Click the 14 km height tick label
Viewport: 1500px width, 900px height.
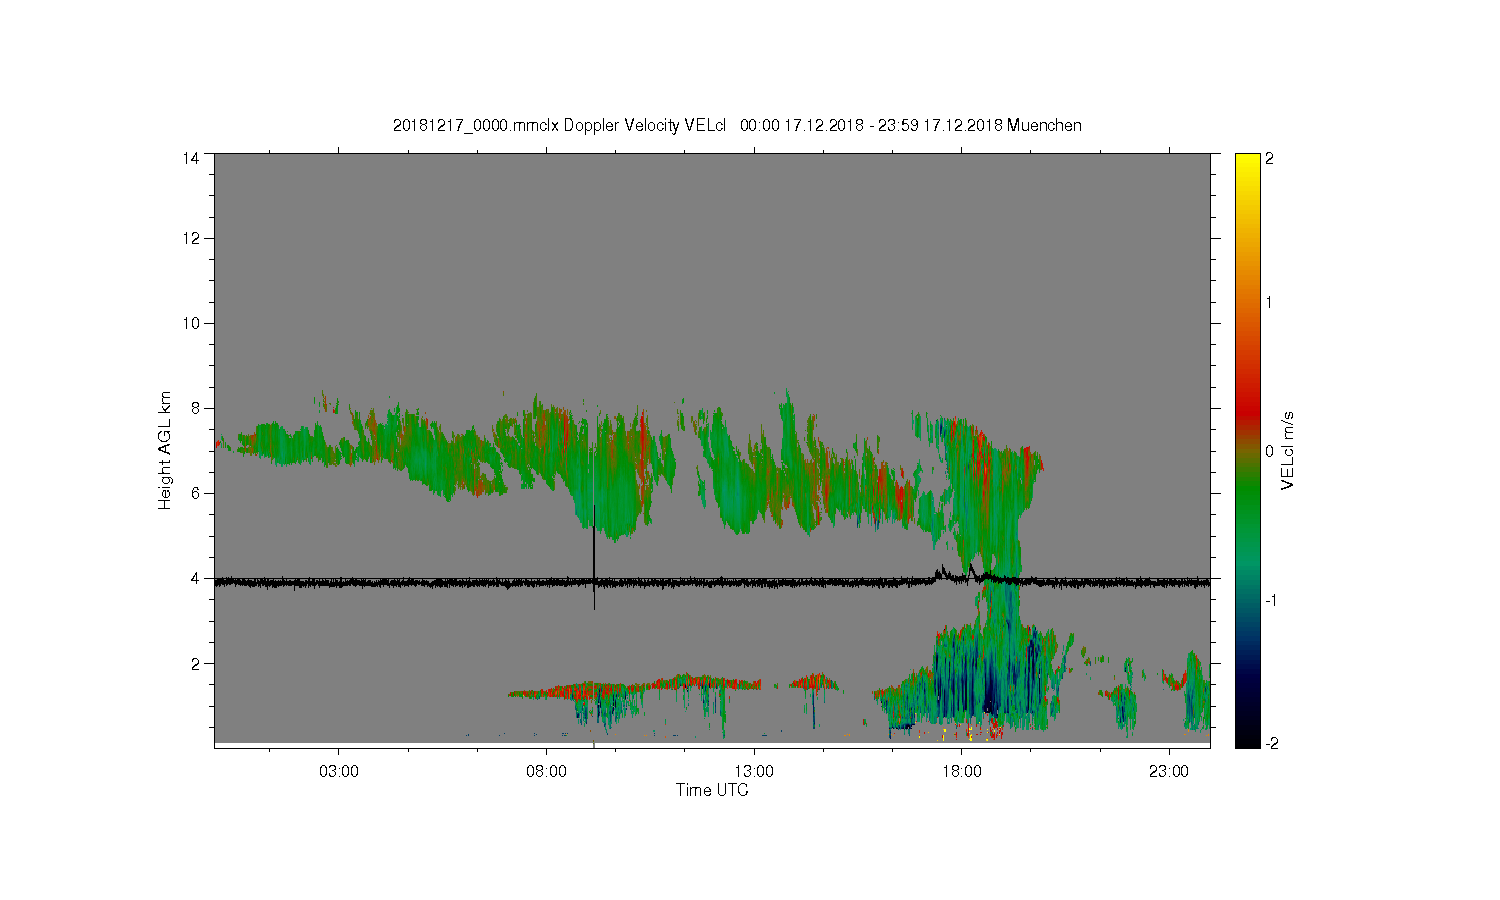tap(191, 158)
